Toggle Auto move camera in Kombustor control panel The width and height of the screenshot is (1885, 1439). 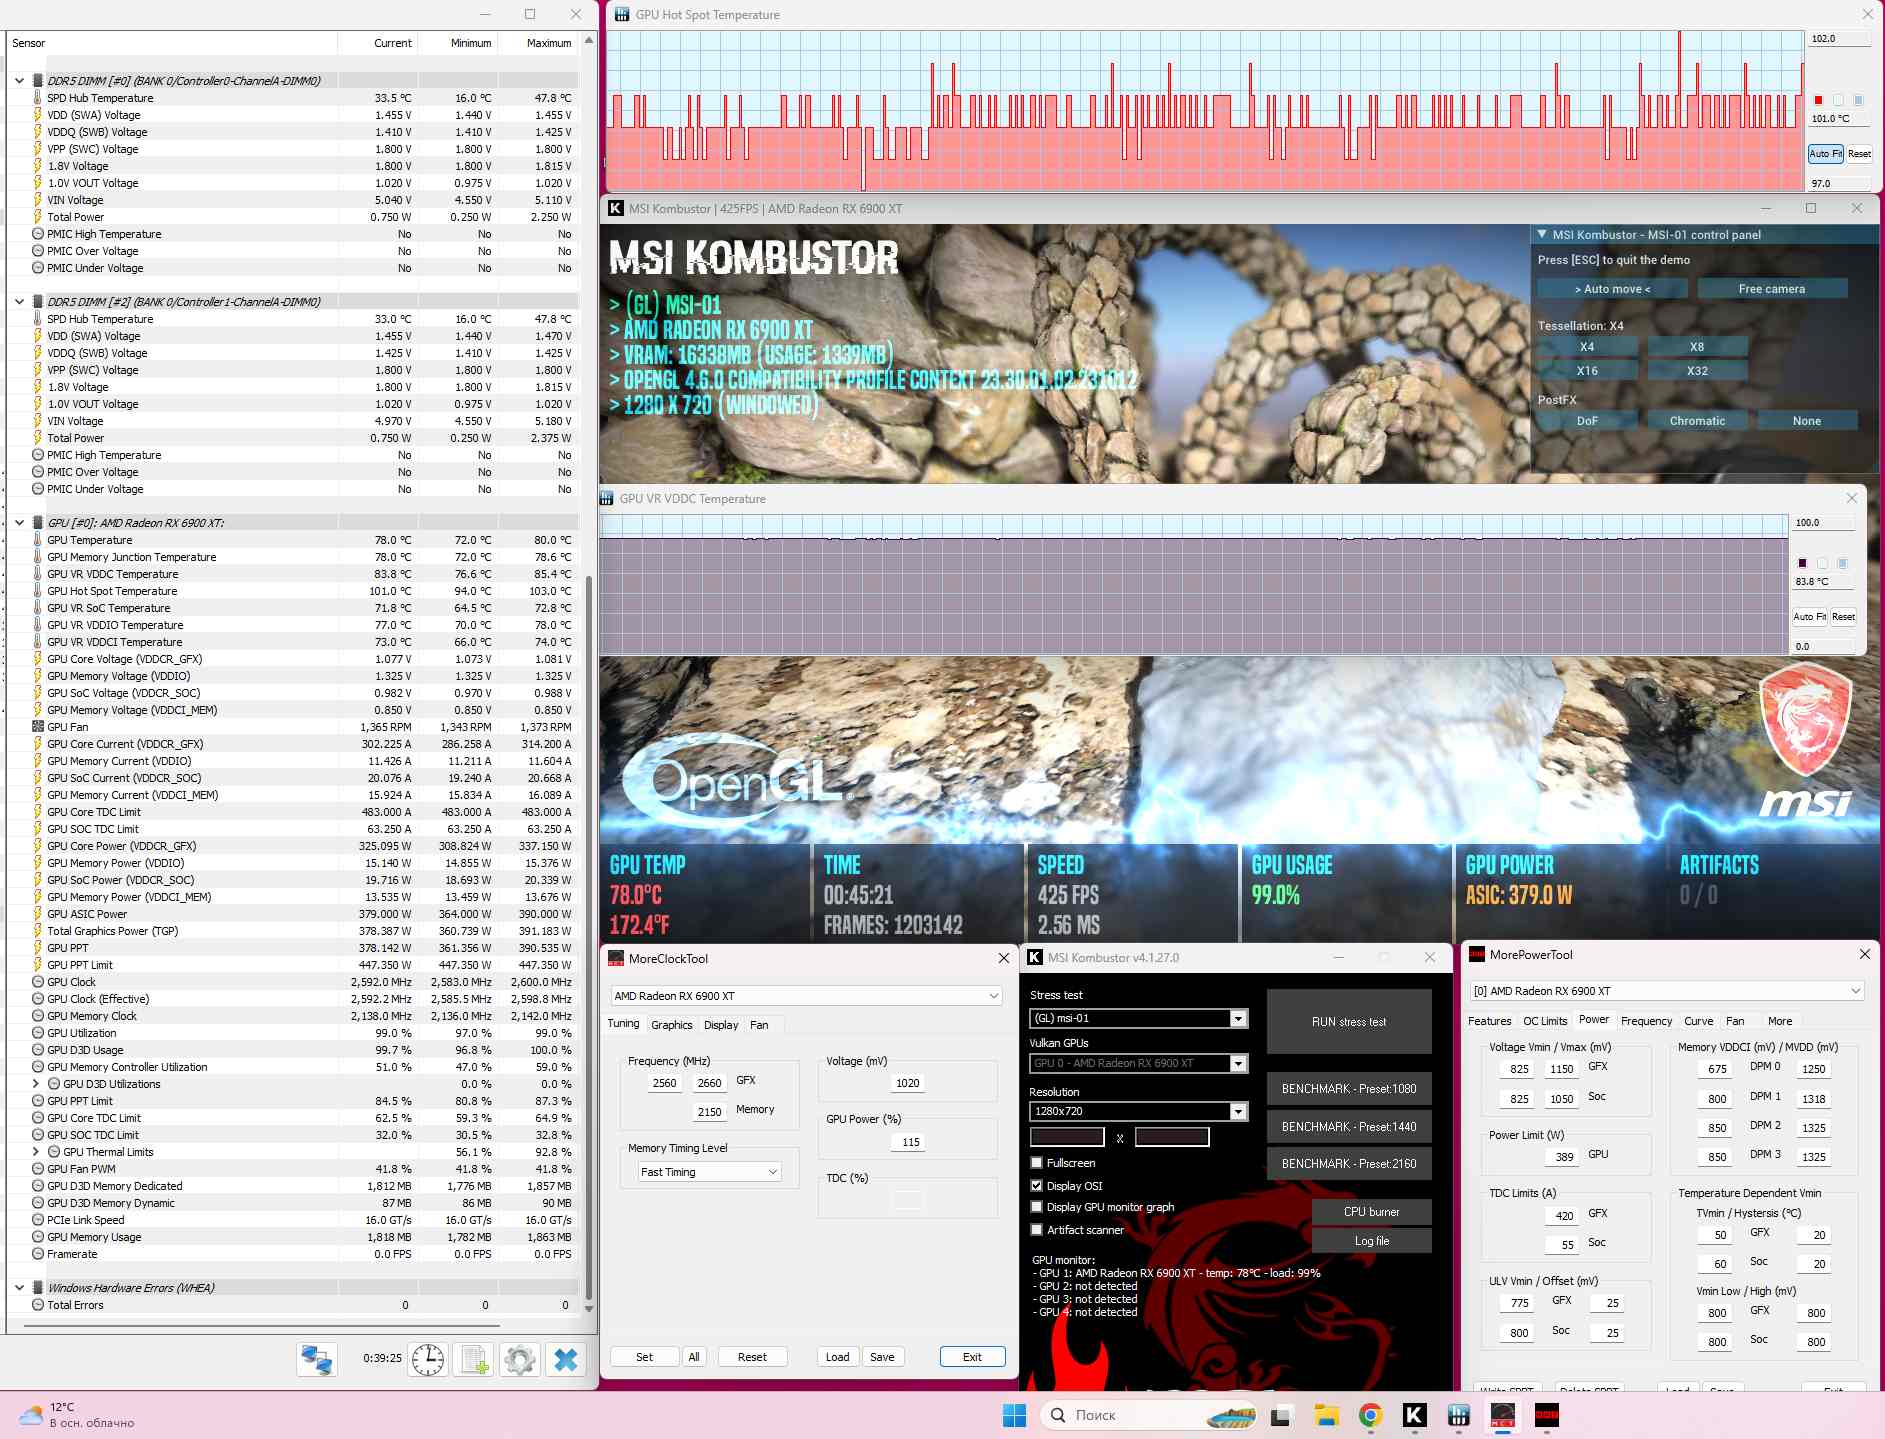pos(1612,289)
